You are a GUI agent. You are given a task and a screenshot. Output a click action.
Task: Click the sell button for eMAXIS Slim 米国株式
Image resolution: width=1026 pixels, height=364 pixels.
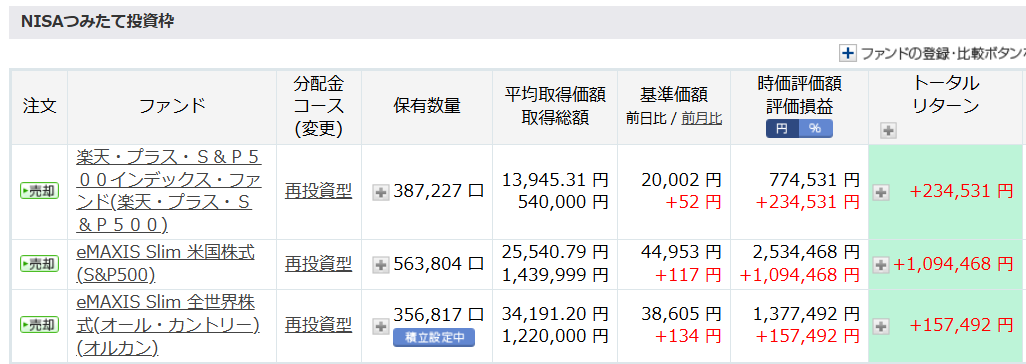[x=39, y=264]
